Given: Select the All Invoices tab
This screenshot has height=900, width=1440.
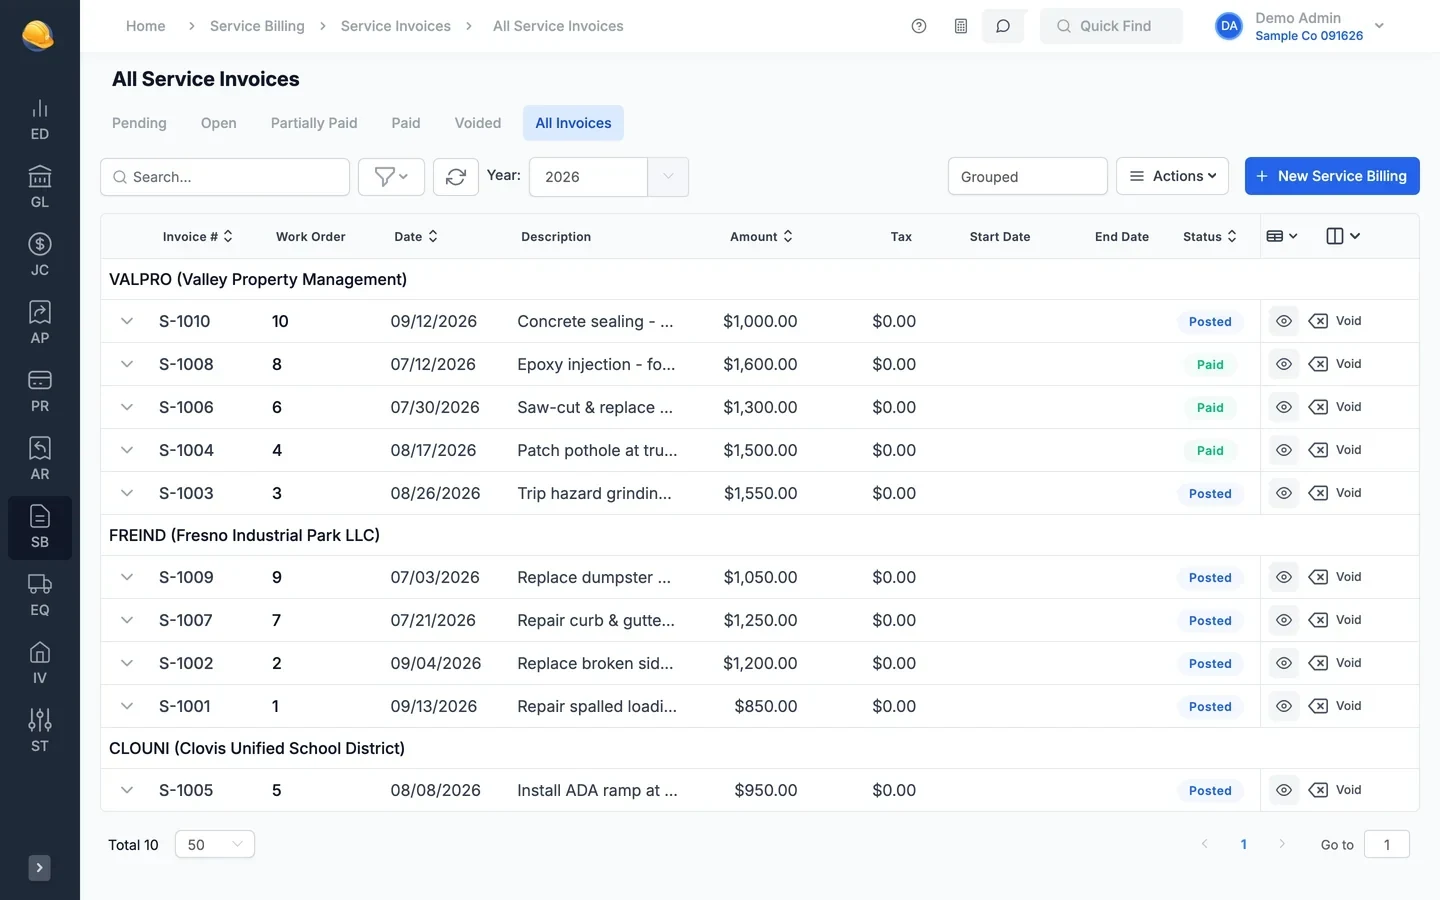Looking at the screenshot, I should 573,123.
